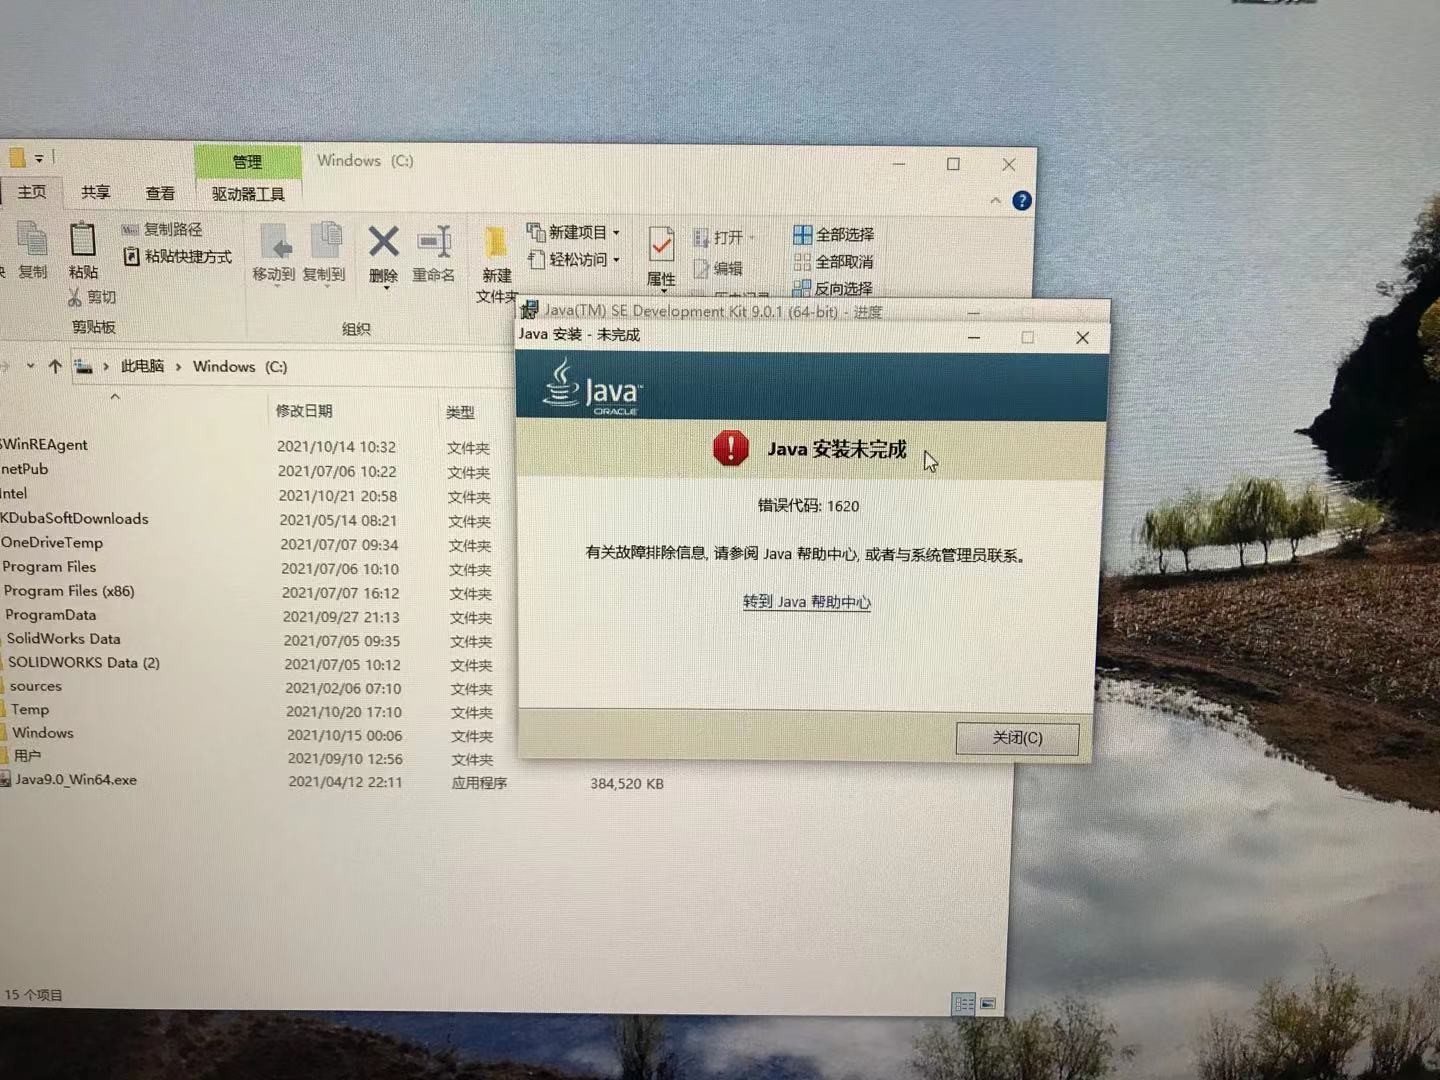The height and width of the screenshot is (1080, 1440).
Task: Close the Java install dialog with X
Action: 1082,338
